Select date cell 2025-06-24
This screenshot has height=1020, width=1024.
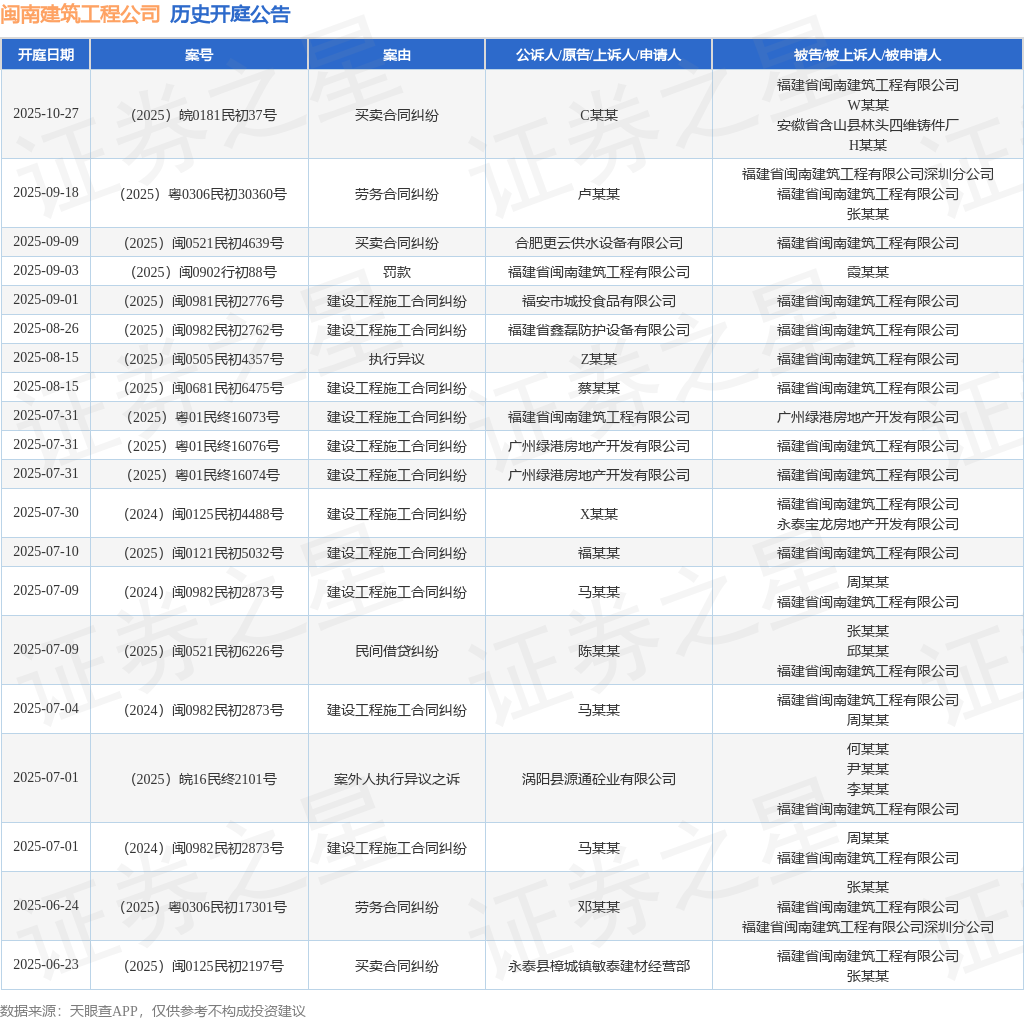[46, 906]
